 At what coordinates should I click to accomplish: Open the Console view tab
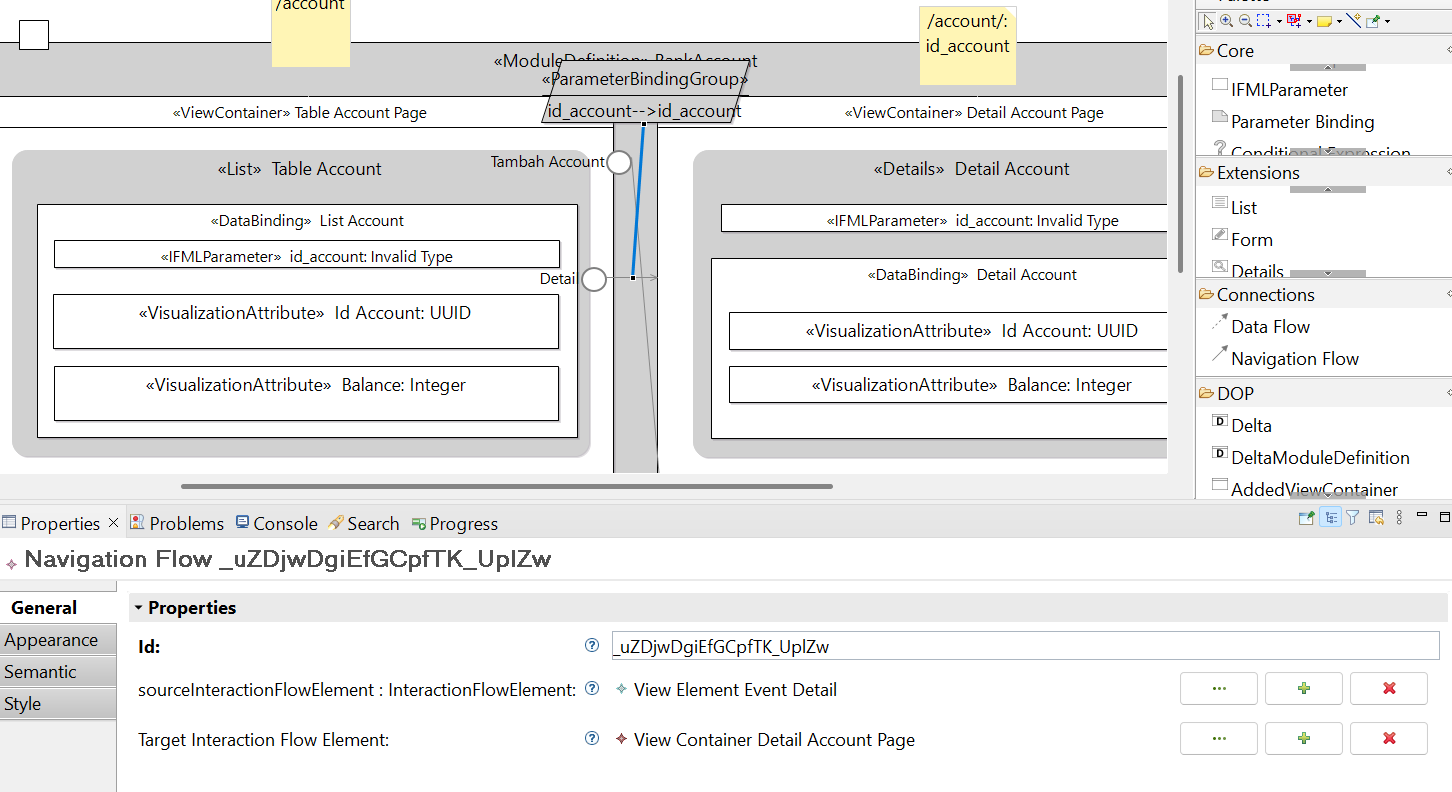(276, 523)
